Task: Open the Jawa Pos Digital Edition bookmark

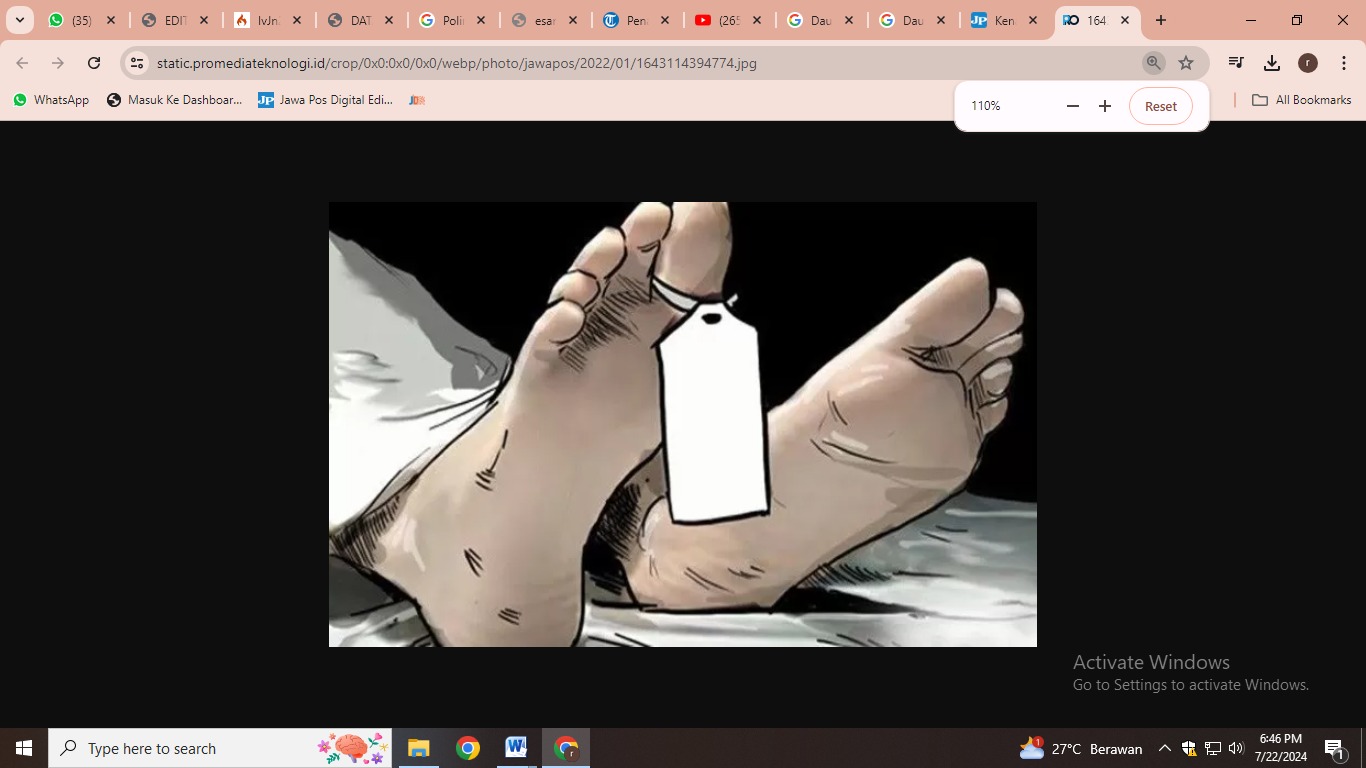Action: (325, 99)
